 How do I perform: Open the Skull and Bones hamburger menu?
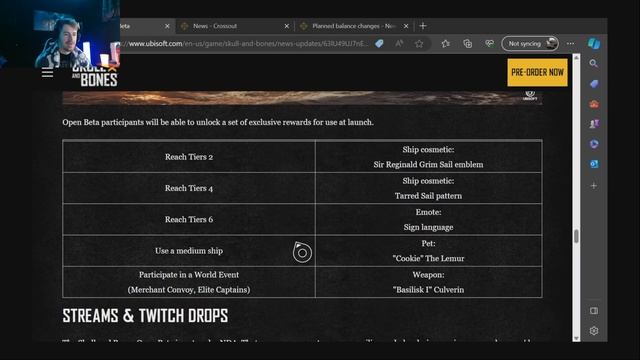coord(47,73)
